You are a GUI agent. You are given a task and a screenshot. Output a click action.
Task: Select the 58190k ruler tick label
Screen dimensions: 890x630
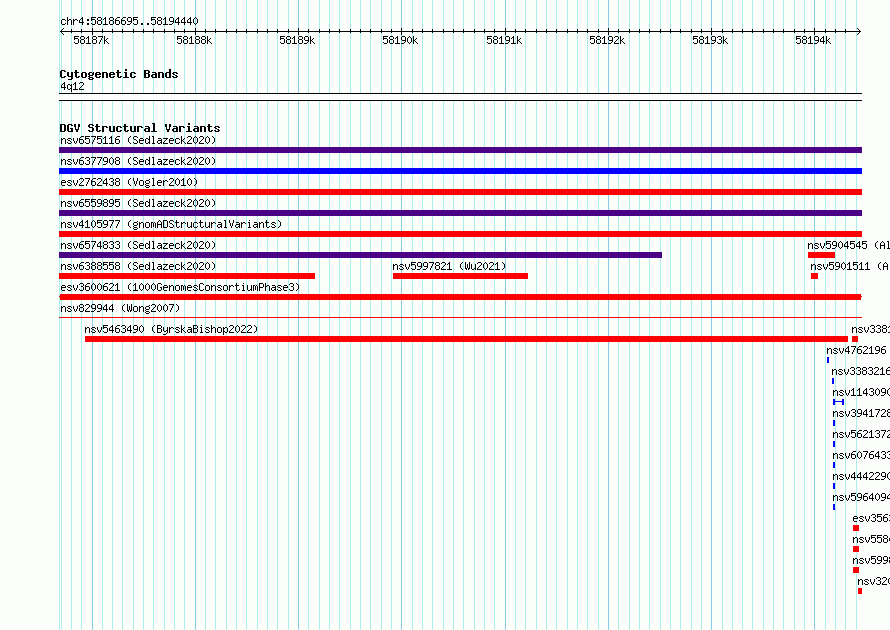[x=400, y=40]
